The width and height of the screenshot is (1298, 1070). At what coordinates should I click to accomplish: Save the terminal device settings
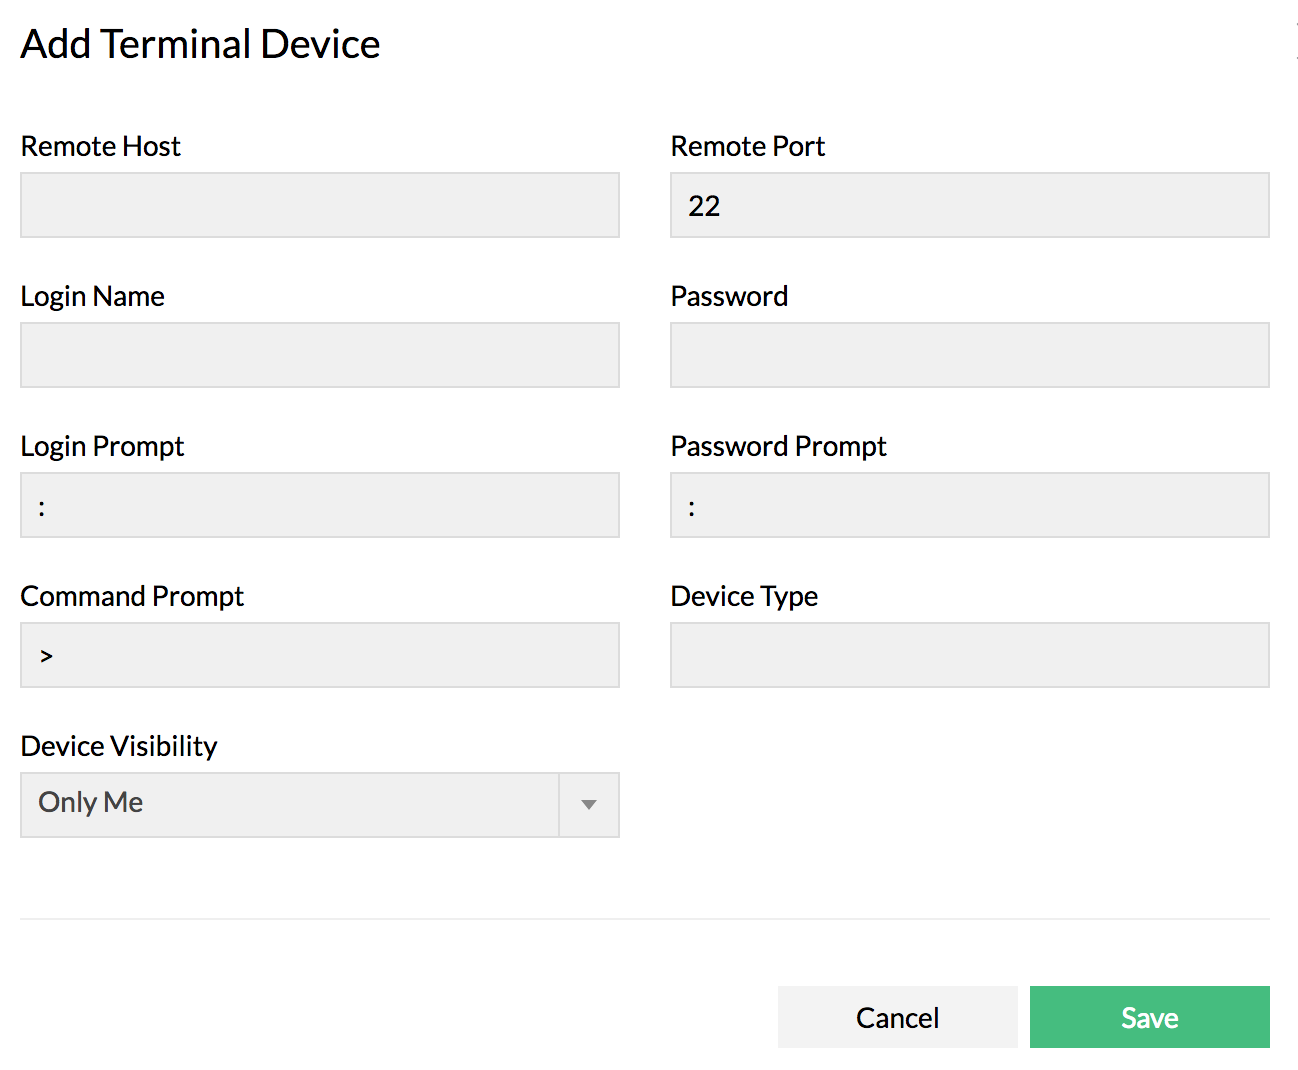pyautogui.click(x=1149, y=1017)
